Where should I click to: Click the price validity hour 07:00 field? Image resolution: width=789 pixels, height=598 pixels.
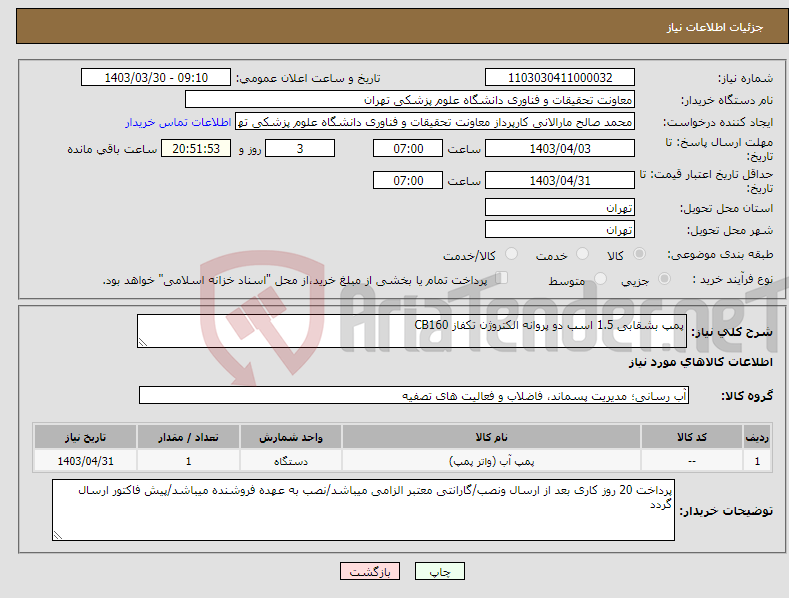pyautogui.click(x=408, y=180)
